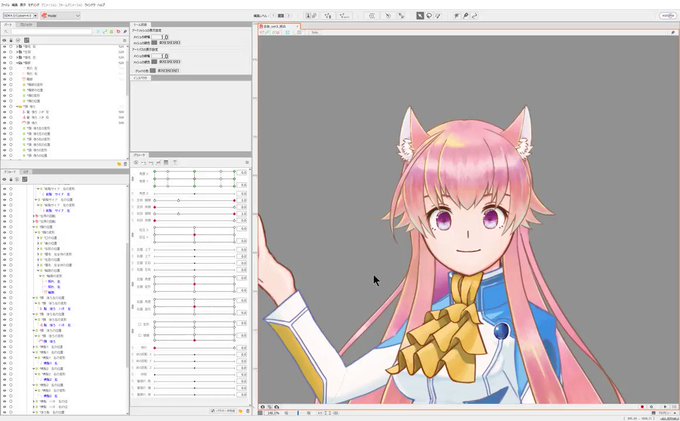The image size is (680, 421).
Task: Open the workspace dropdown at toolbar far left
Action: point(20,16)
